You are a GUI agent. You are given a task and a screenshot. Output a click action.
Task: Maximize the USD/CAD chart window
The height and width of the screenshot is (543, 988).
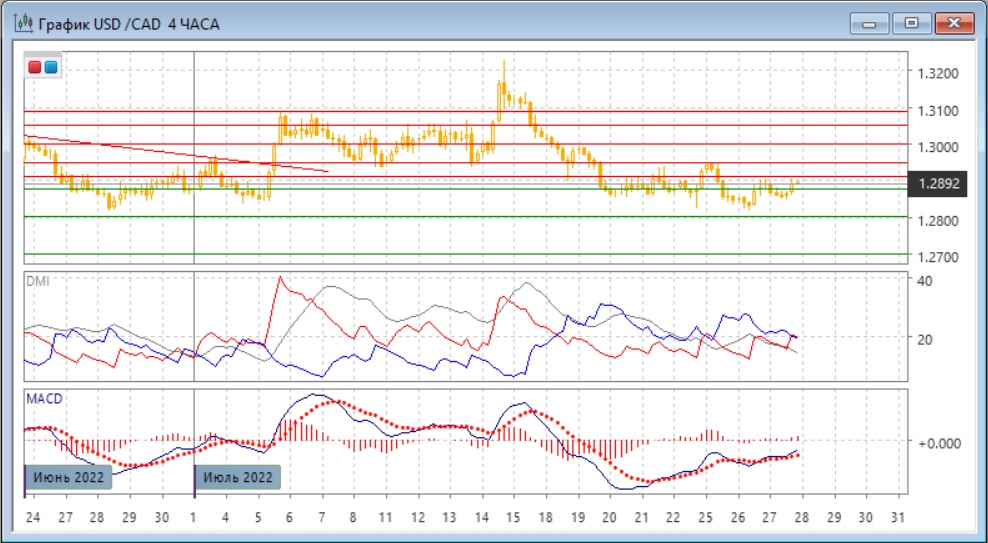pyautogui.click(x=911, y=22)
